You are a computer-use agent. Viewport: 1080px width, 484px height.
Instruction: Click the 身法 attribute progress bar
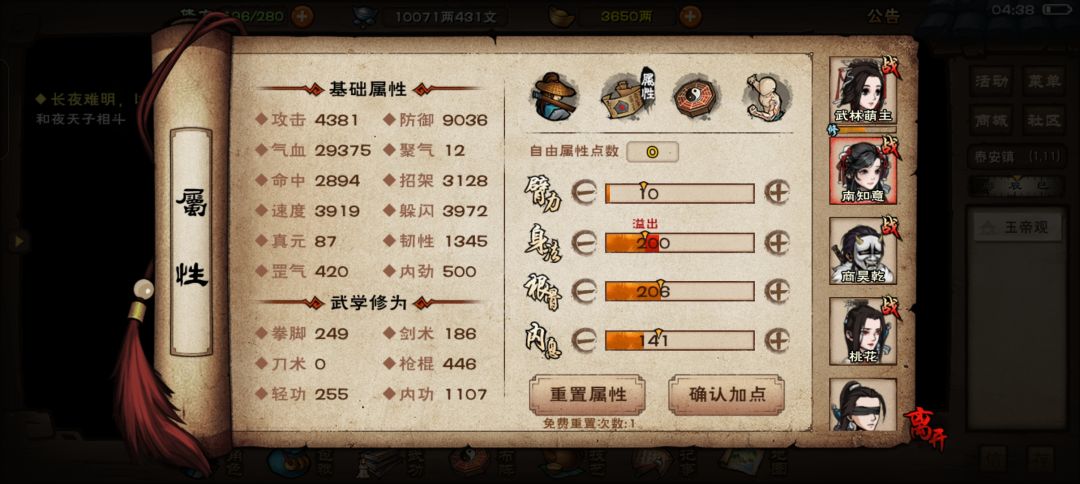[x=680, y=243]
